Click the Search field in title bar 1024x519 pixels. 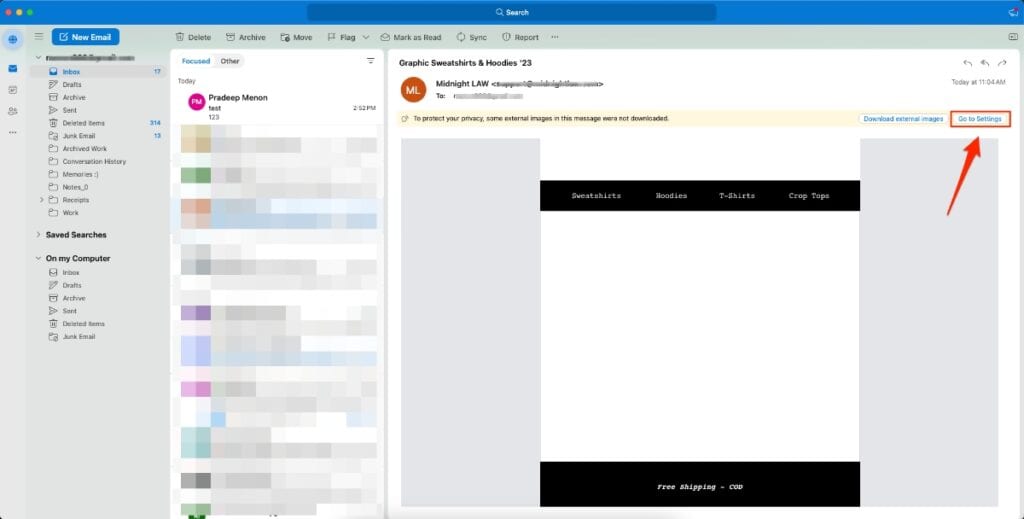pos(511,12)
